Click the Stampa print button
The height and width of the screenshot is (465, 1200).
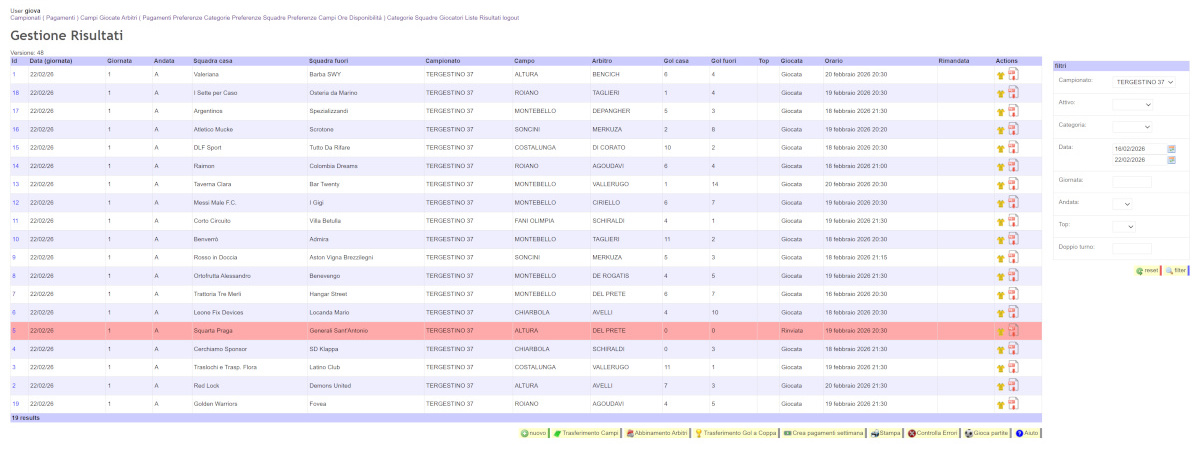[885, 433]
